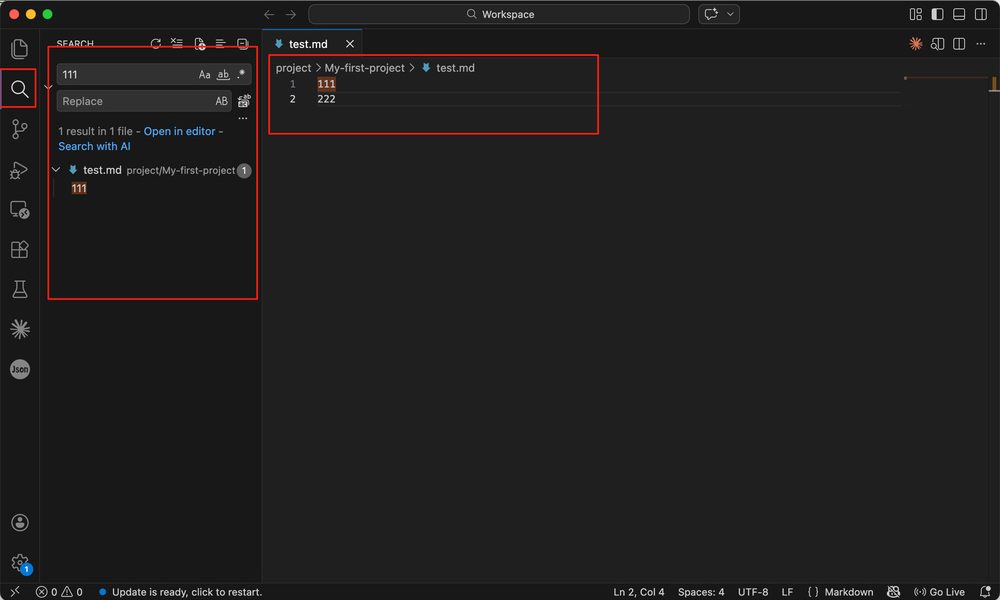Collapse the Replace field toggle chevron

point(49,88)
